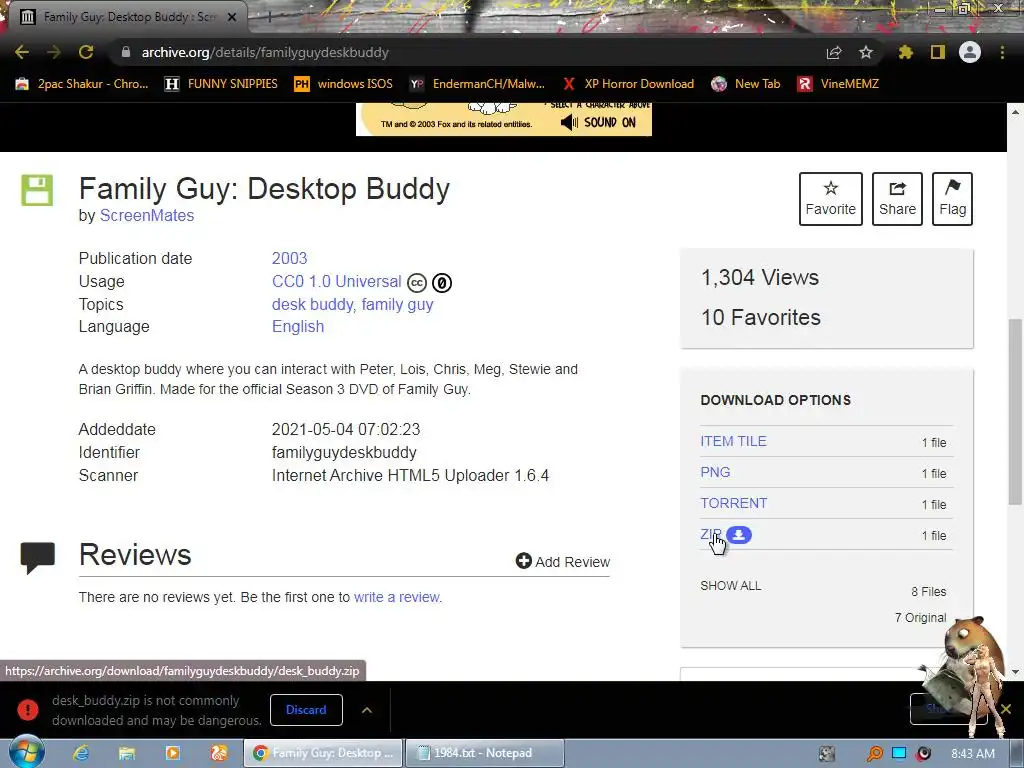Click the 2003 publication date link
Image resolution: width=1024 pixels, height=768 pixels.
click(x=289, y=258)
